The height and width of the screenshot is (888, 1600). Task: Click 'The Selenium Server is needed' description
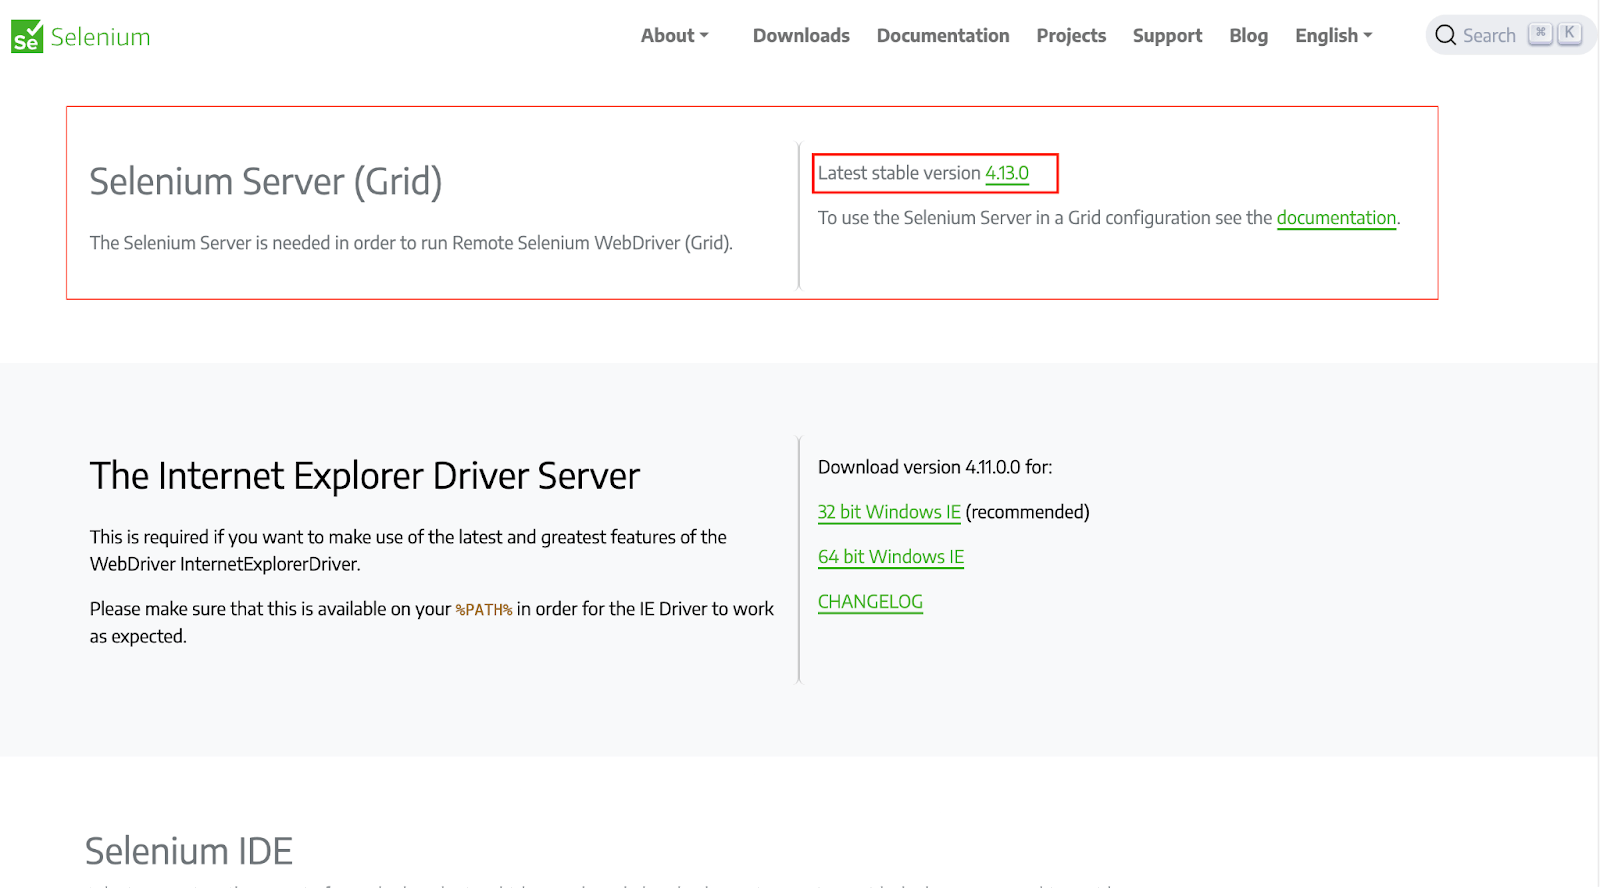click(x=411, y=243)
